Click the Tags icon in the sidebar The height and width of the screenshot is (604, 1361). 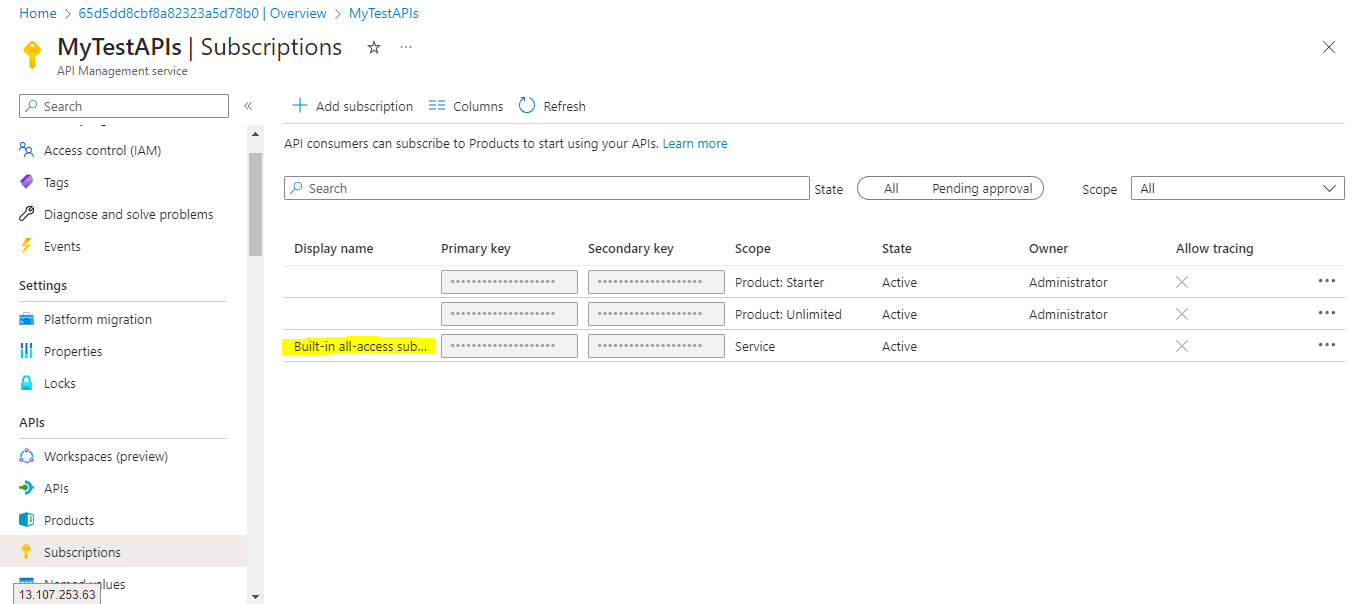click(27, 182)
